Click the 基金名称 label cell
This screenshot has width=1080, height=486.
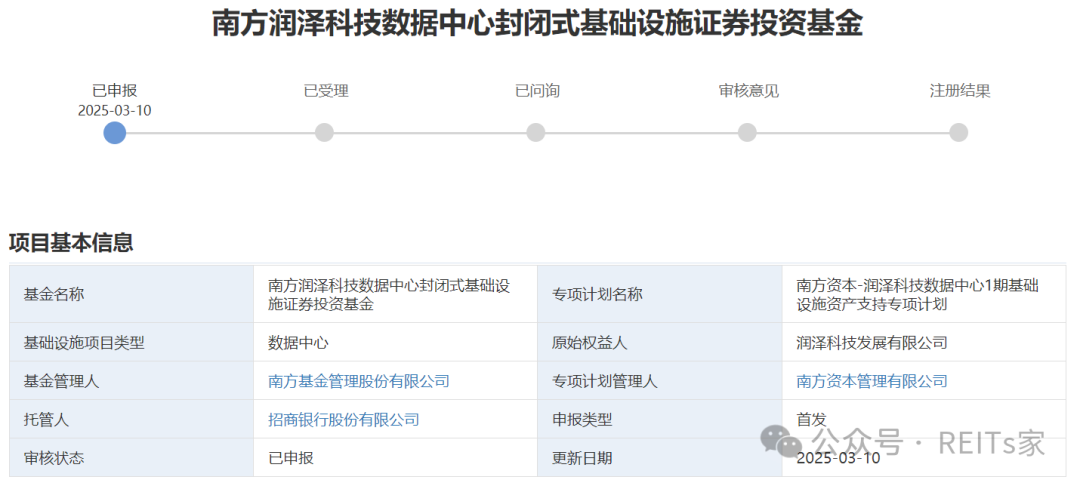132,294
